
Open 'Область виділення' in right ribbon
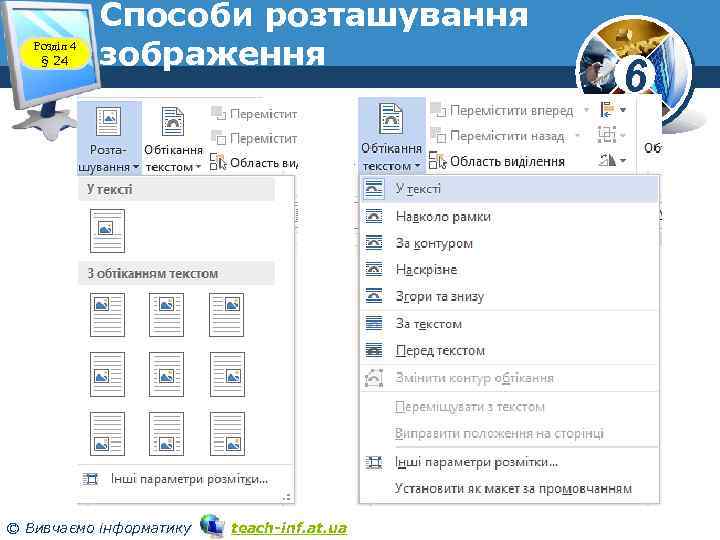[498, 161]
